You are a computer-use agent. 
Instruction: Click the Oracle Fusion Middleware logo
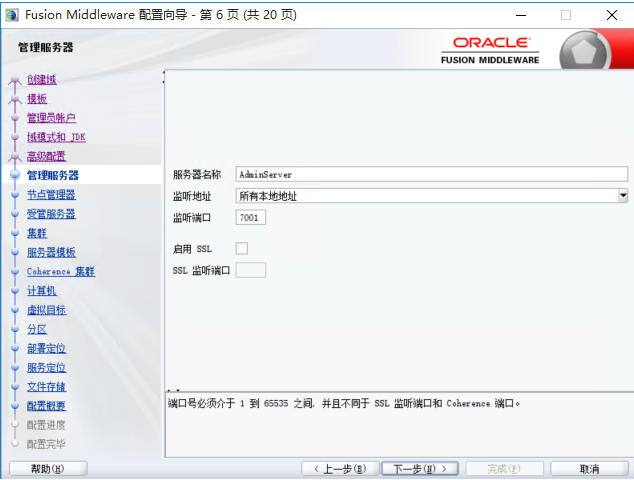coord(490,51)
